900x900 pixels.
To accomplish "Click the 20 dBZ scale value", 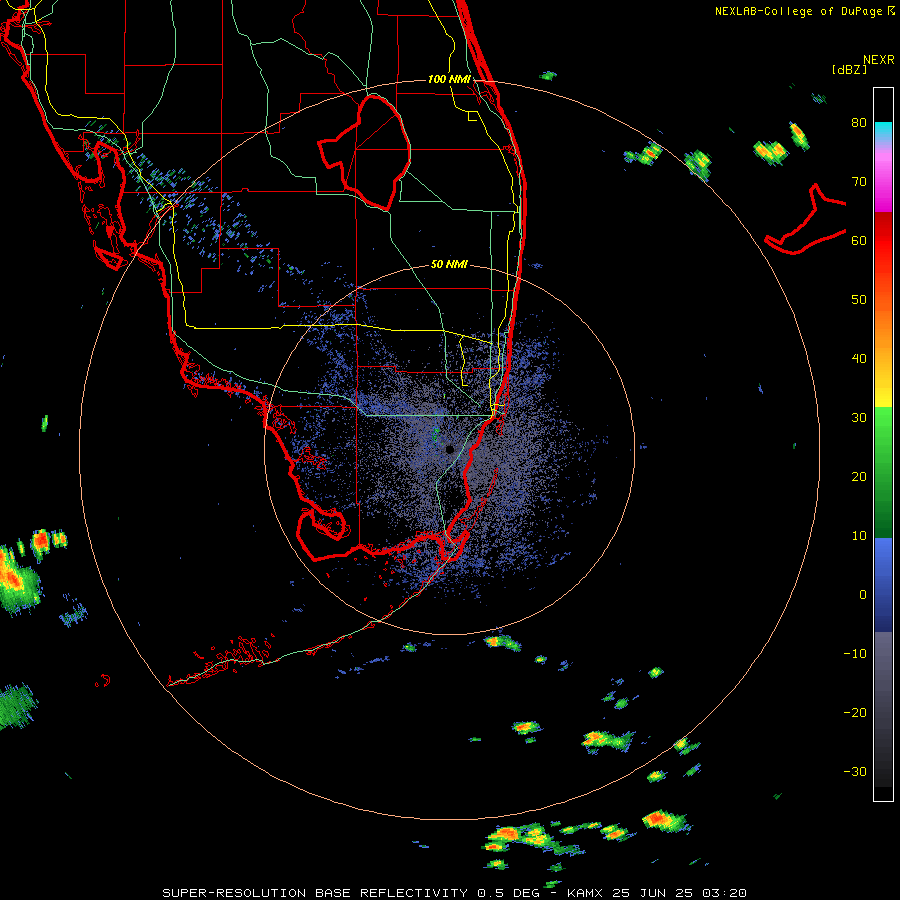I will (x=859, y=477).
